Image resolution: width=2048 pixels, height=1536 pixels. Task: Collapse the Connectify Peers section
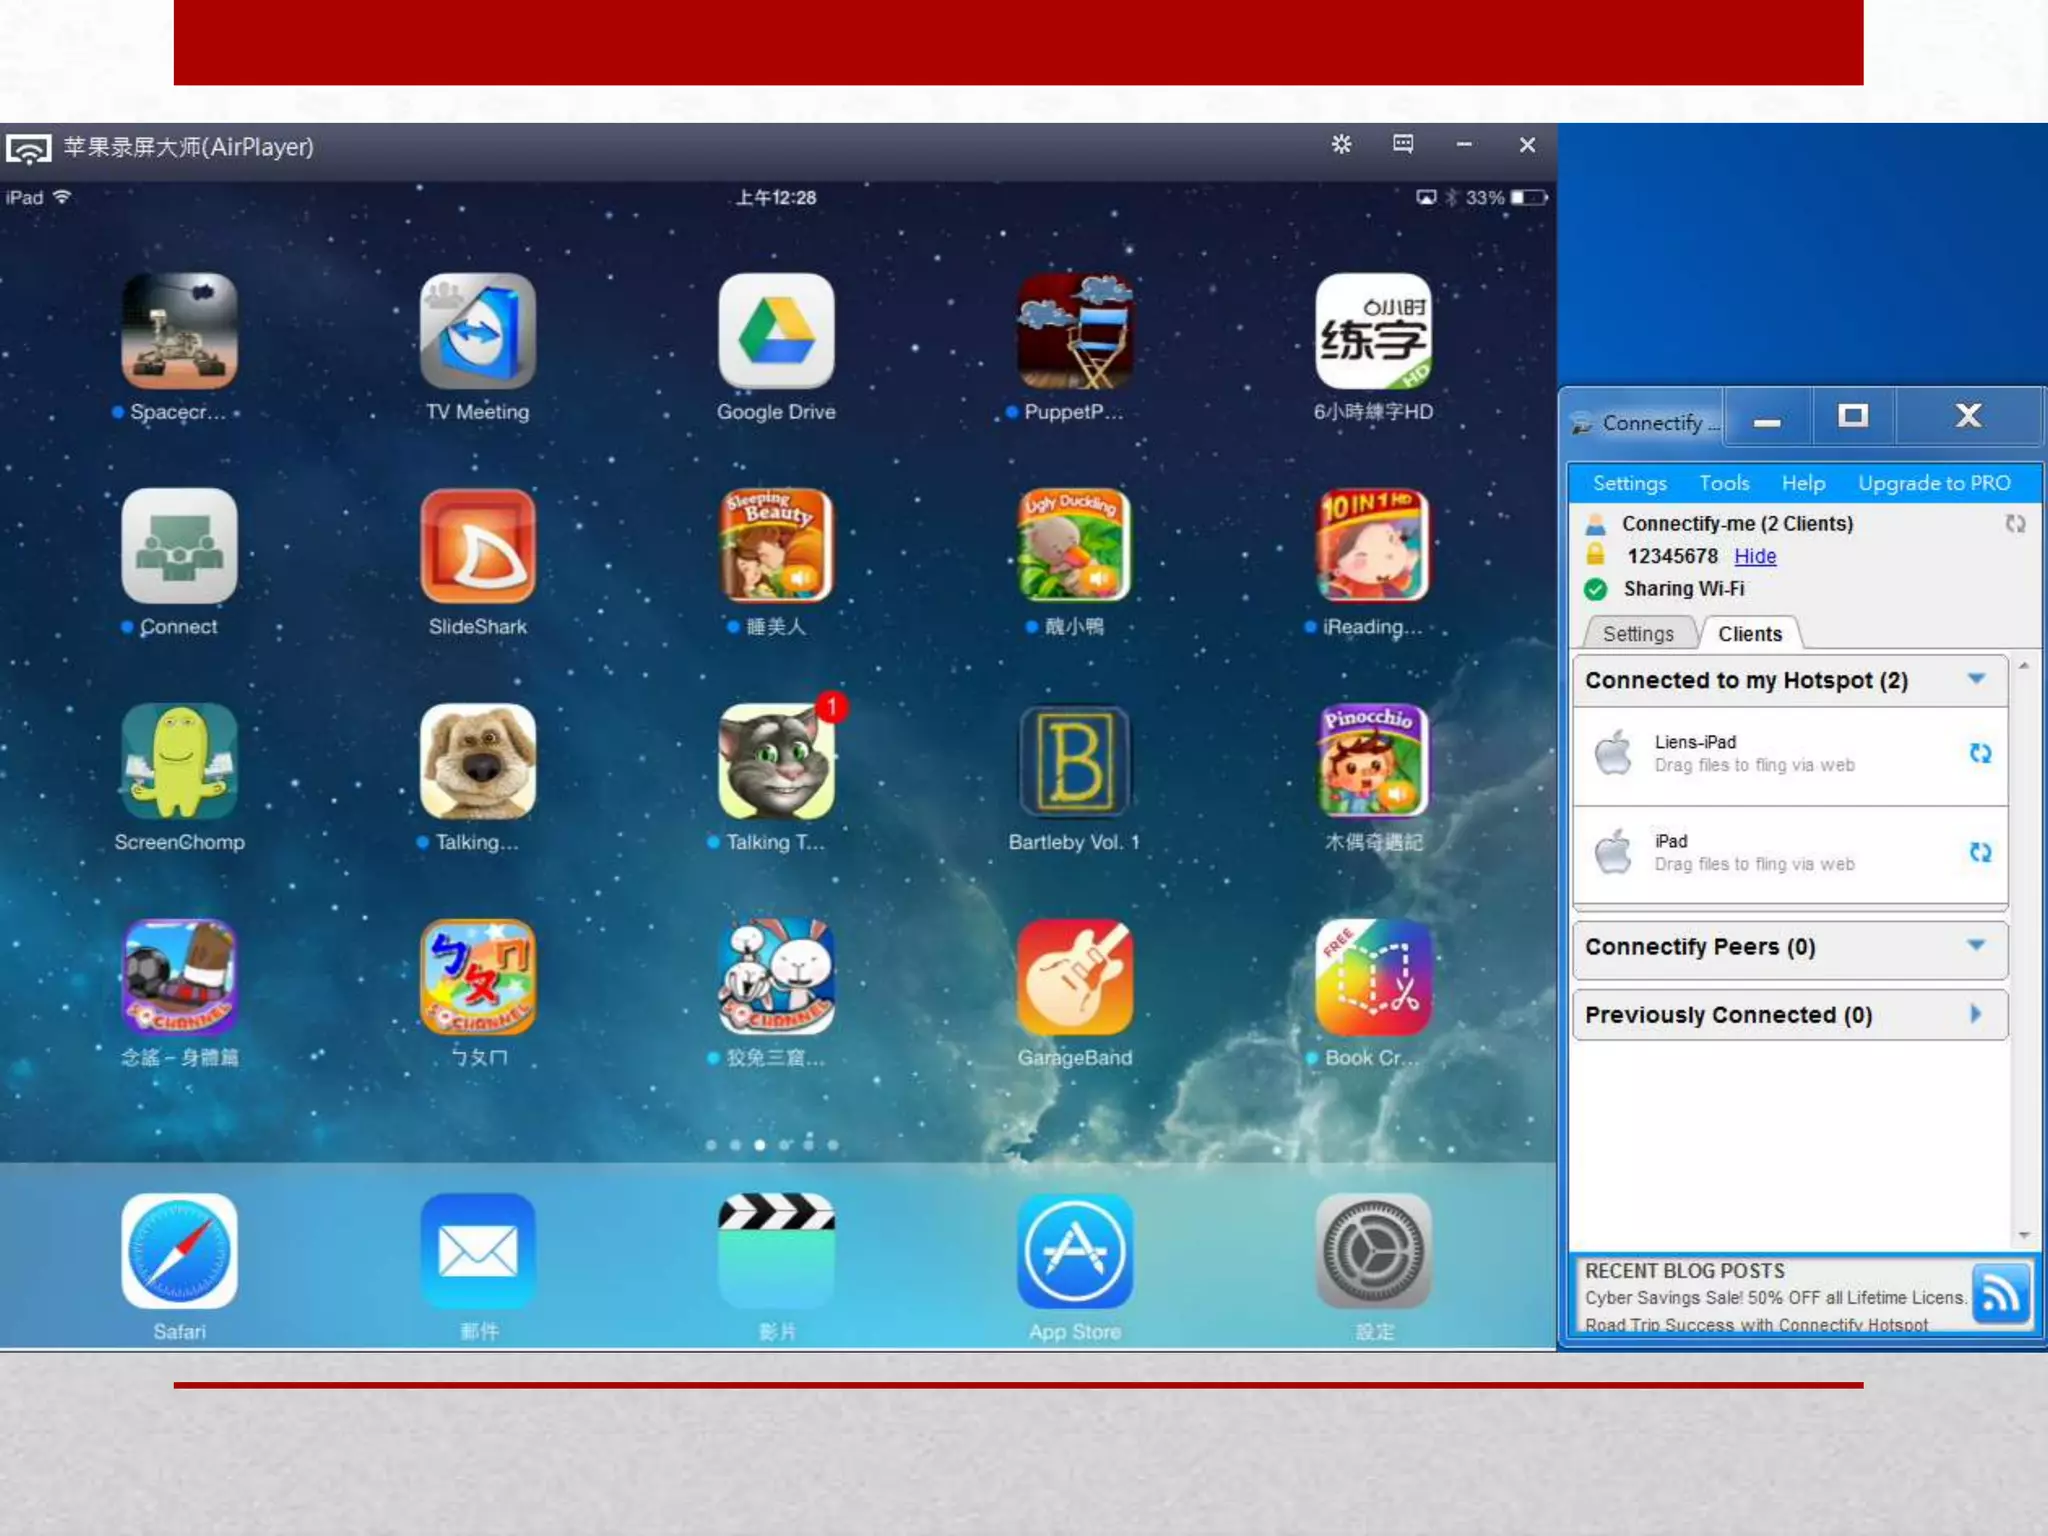[x=1976, y=945]
